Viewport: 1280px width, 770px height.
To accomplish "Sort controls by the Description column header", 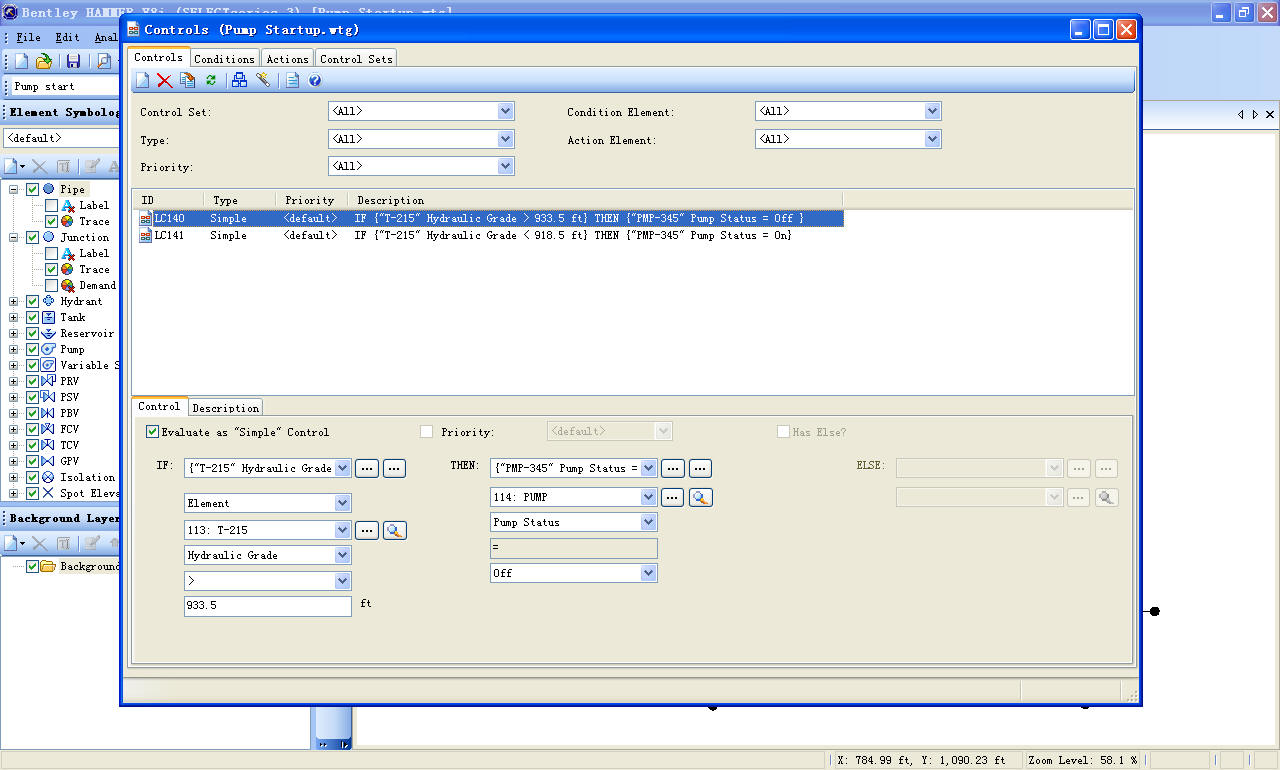I will point(595,200).
